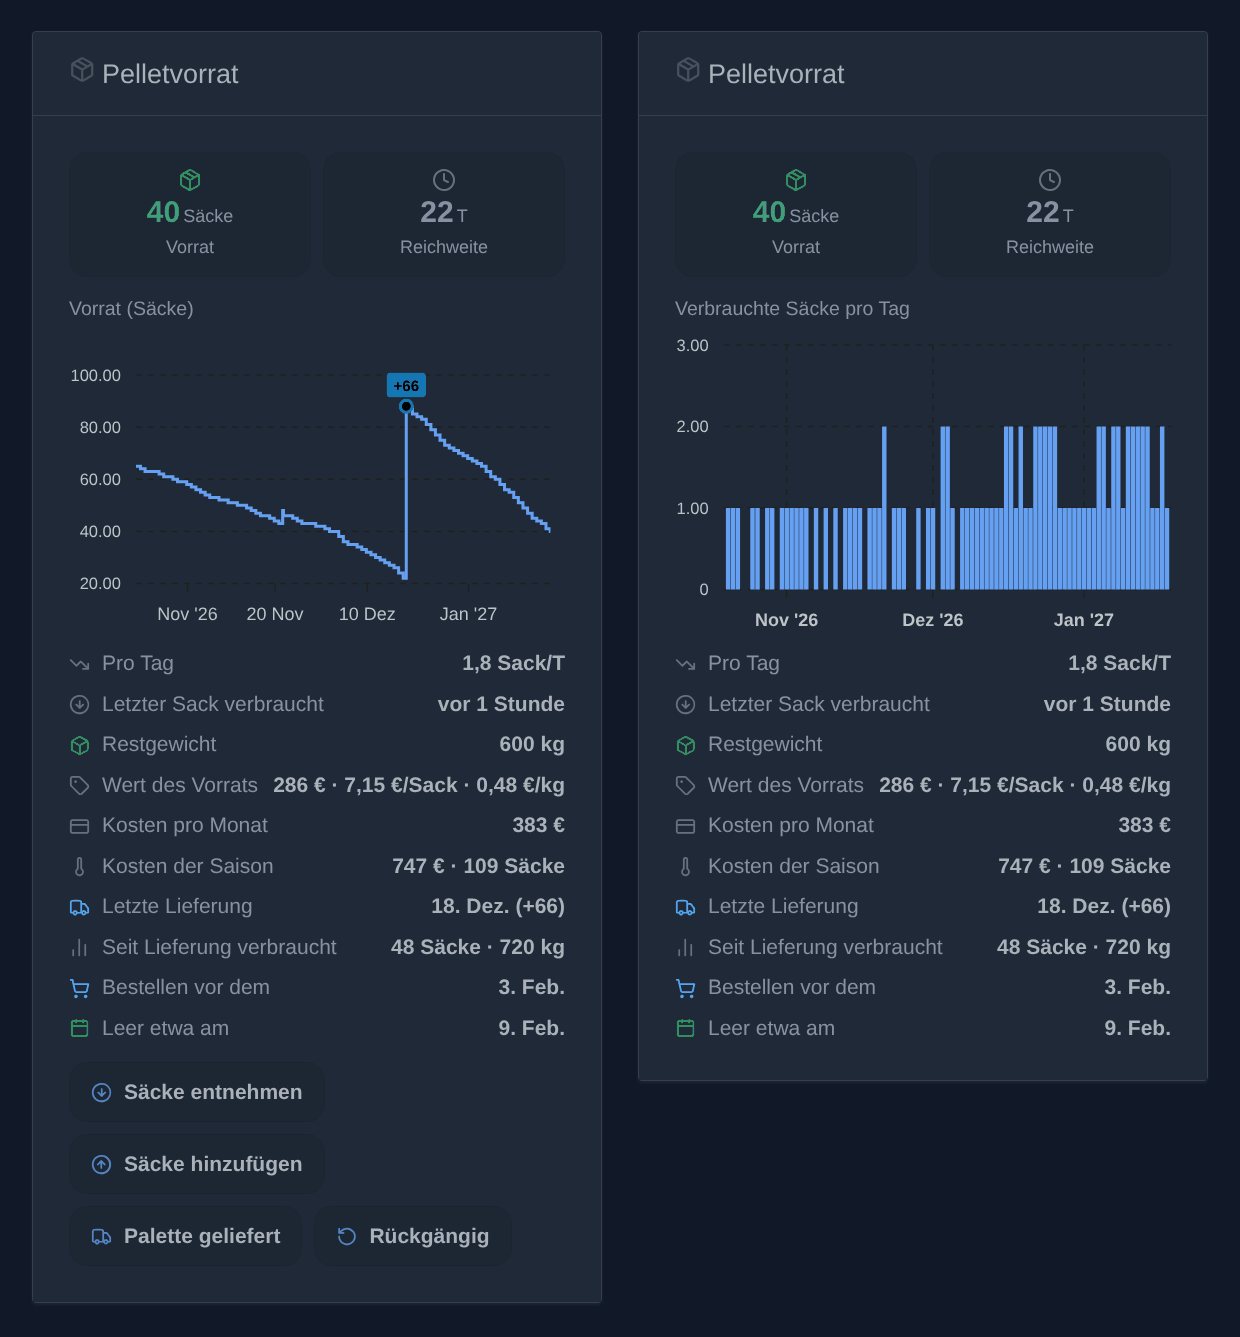
Task: Click trend-down icon beside Pro Tag, right card
Action: [686, 664]
